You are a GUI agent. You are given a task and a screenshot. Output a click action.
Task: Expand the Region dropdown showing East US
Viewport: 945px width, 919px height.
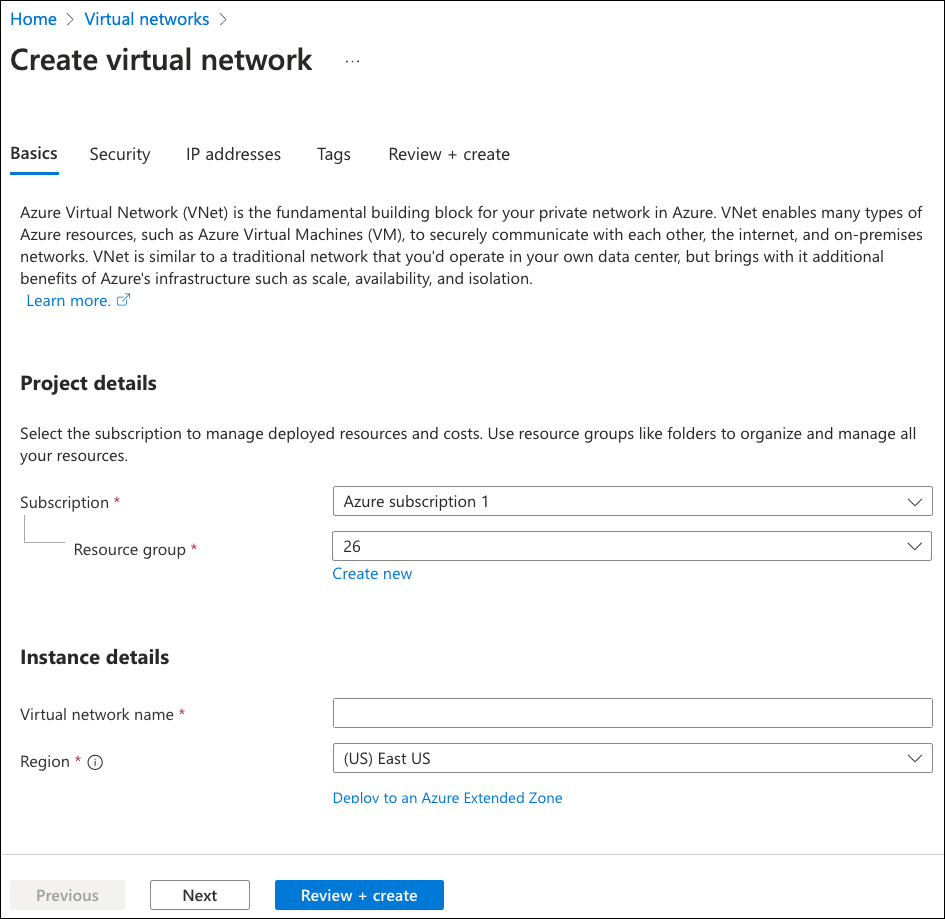click(631, 758)
